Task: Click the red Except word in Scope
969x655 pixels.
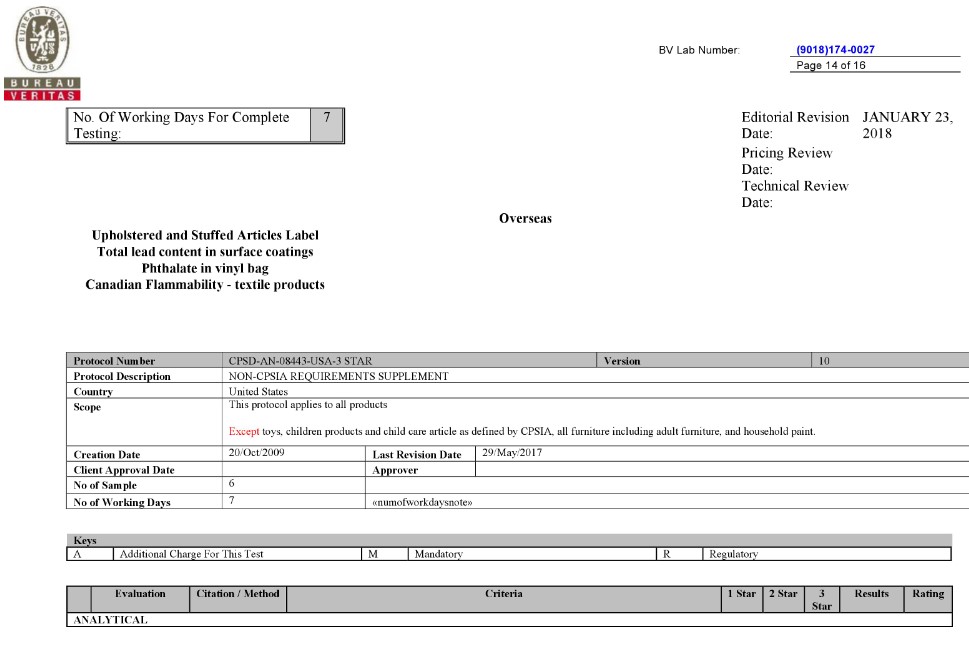Action: click(244, 432)
